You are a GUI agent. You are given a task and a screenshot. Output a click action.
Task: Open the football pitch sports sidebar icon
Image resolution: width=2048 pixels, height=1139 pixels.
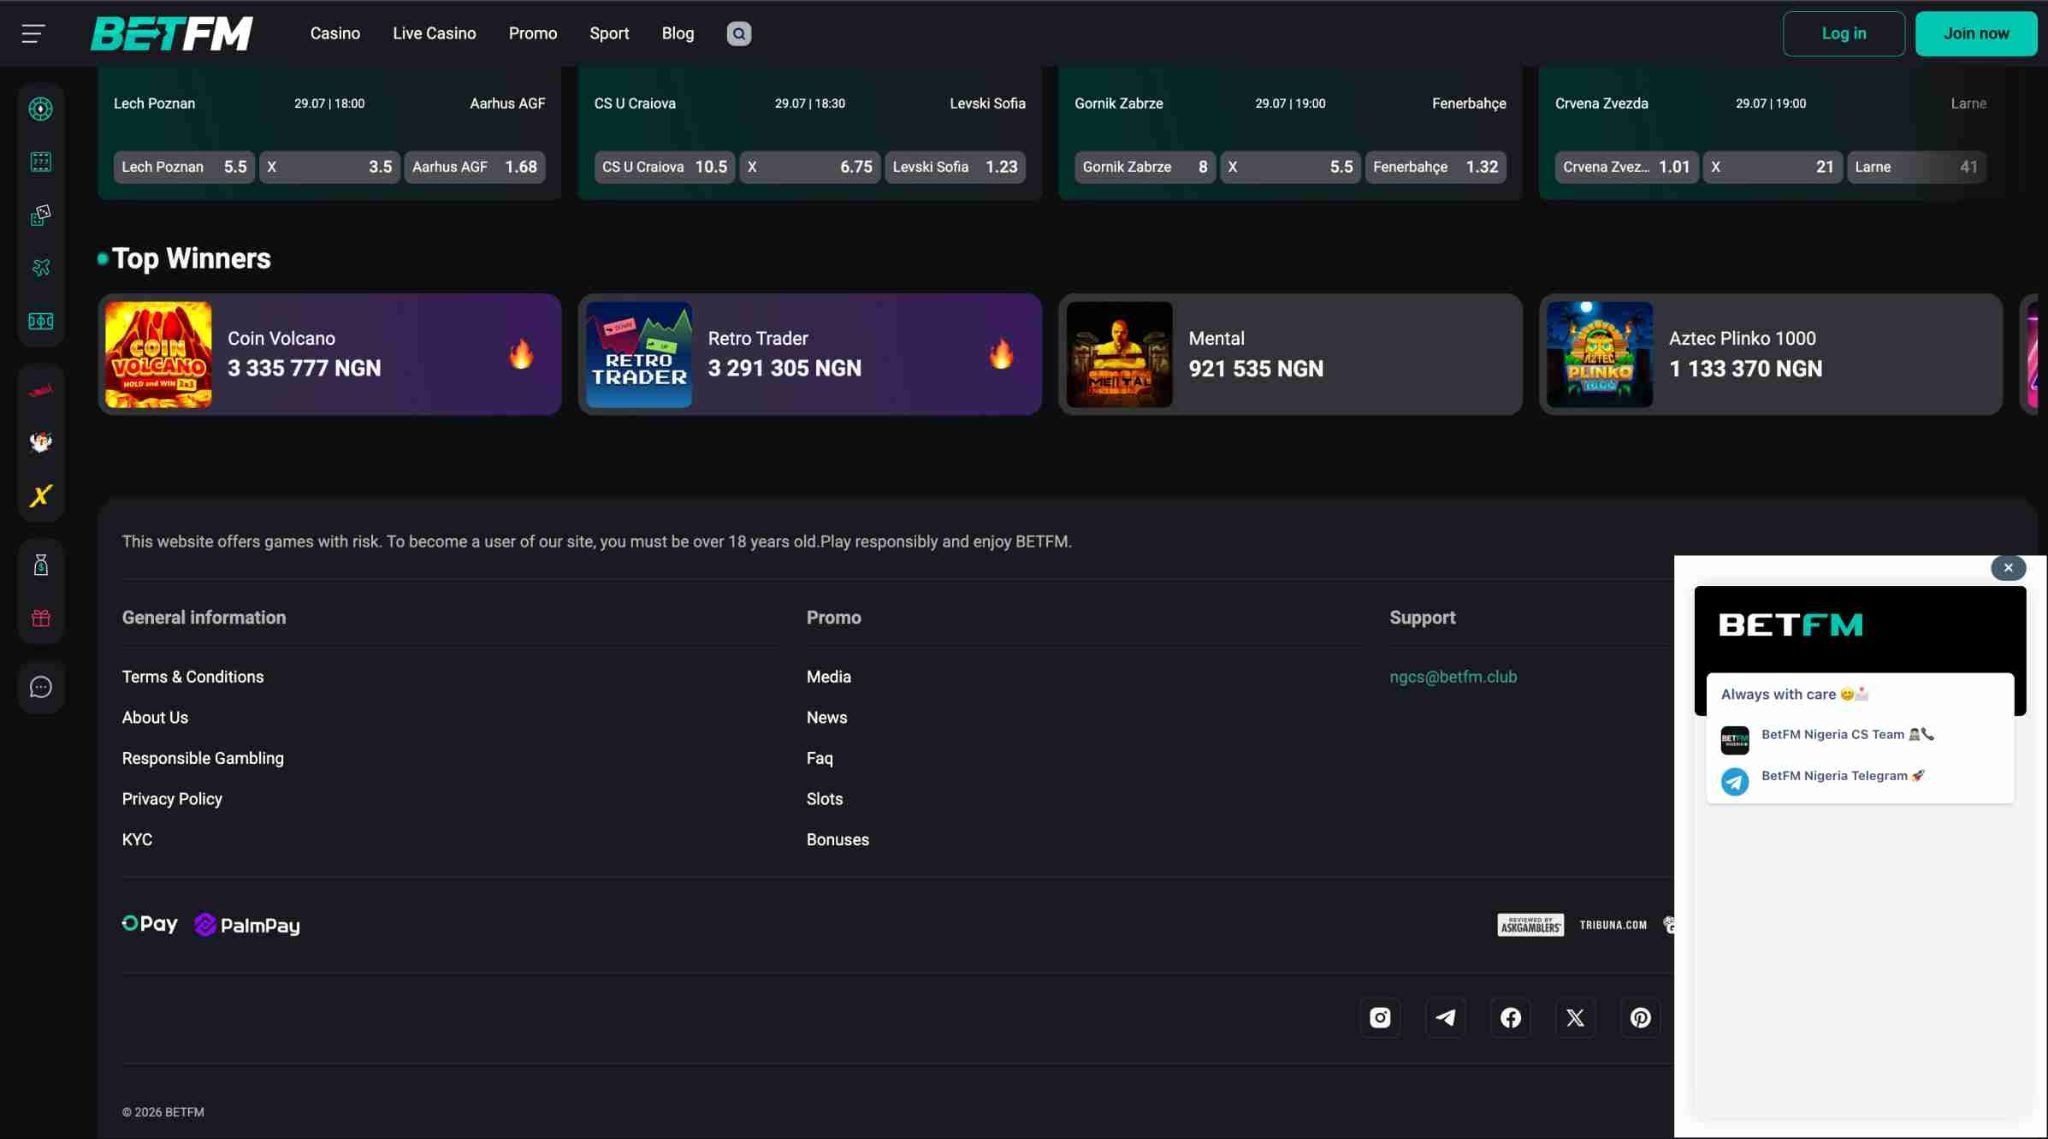(41, 321)
